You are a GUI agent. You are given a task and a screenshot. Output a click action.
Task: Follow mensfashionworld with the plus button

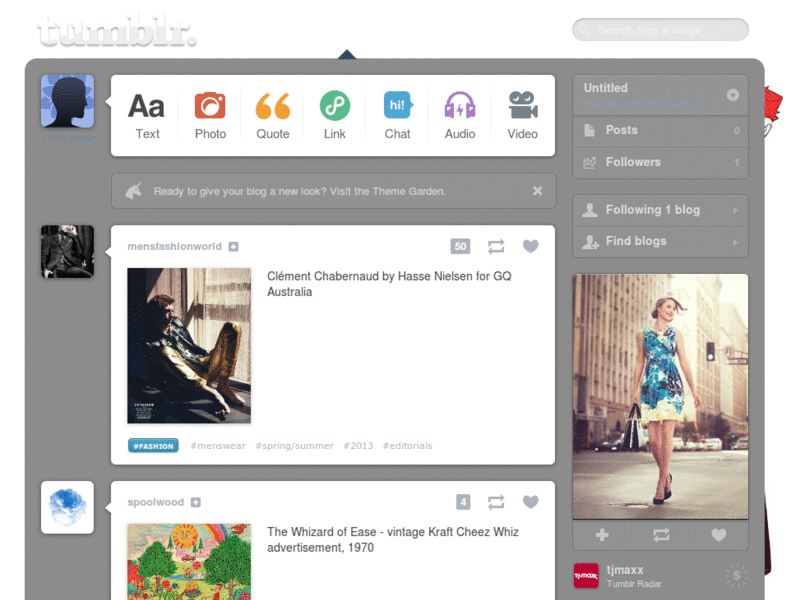coord(233,247)
